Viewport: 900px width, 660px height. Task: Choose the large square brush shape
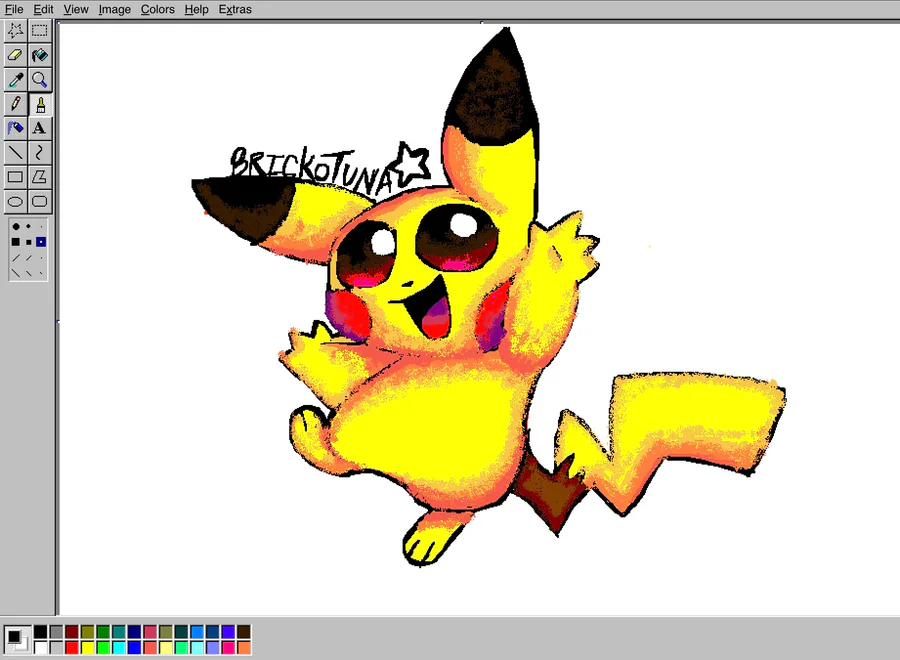point(16,242)
